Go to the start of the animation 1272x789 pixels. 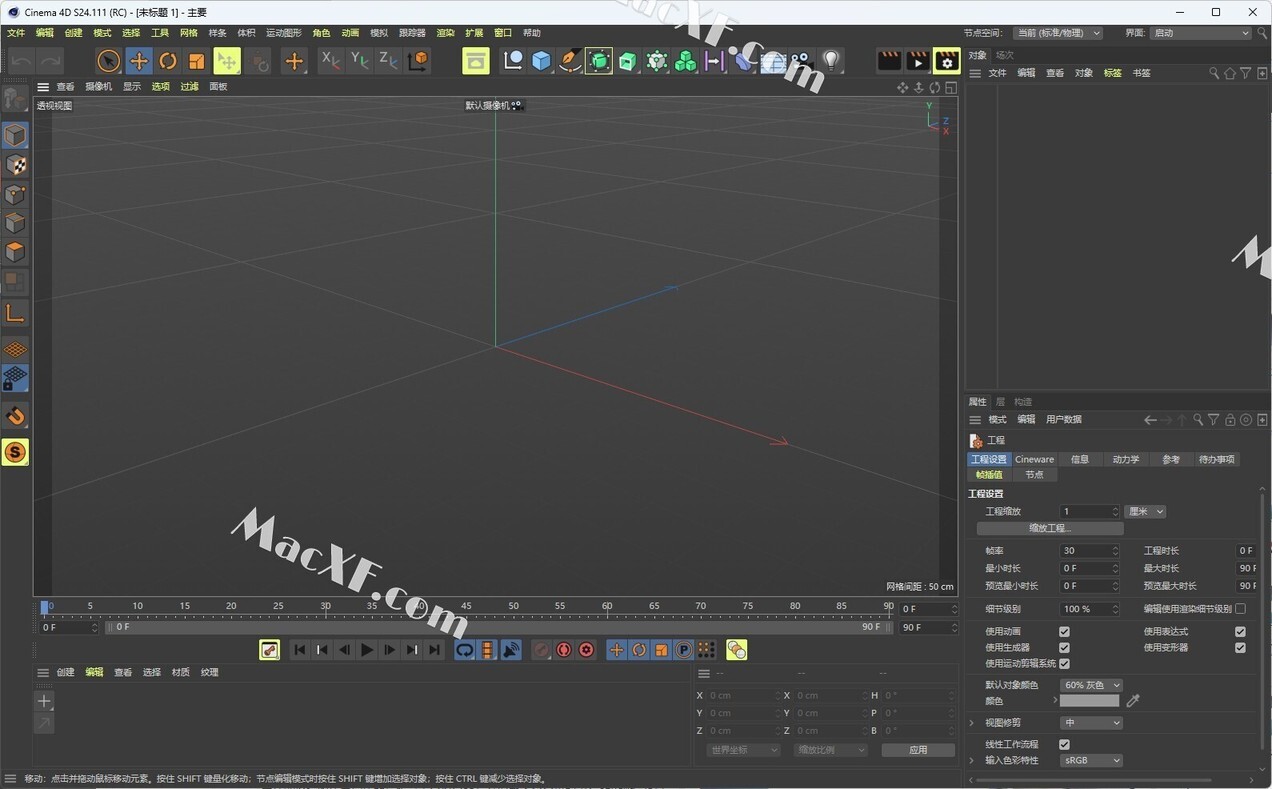(x=299, y=650)
